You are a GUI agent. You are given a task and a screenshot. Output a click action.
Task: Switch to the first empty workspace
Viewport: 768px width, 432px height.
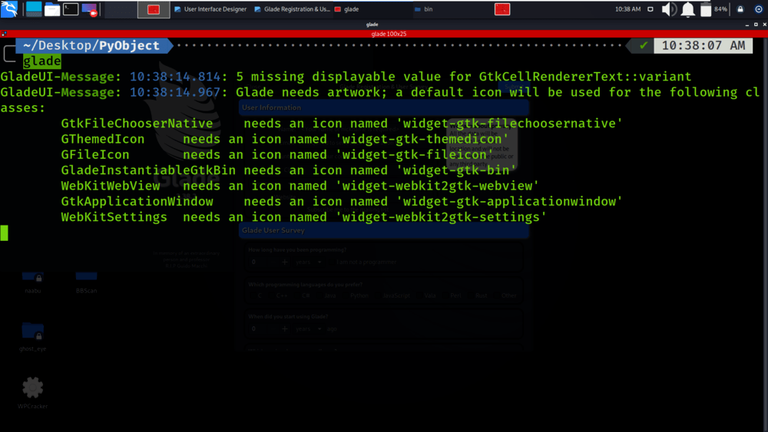120,9
